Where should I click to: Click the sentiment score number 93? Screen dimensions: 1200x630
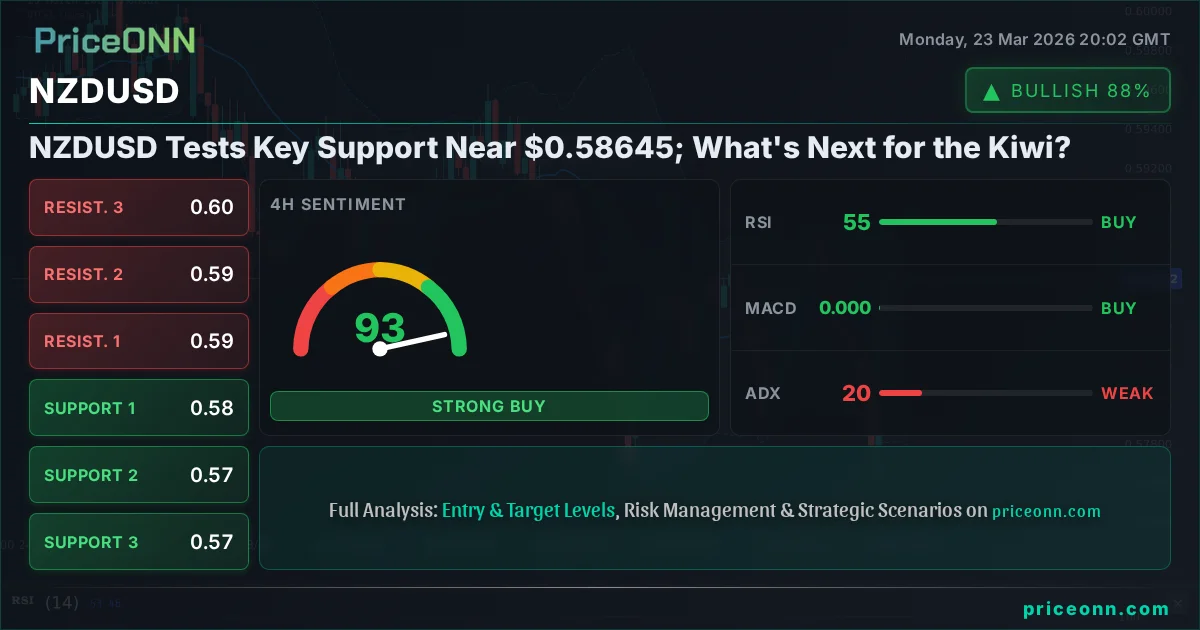(380, 327)
